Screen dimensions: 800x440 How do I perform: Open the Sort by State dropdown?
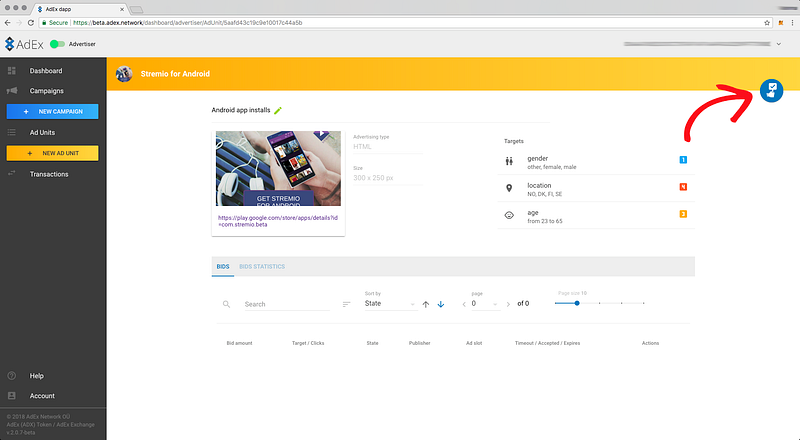pos(390,304)
